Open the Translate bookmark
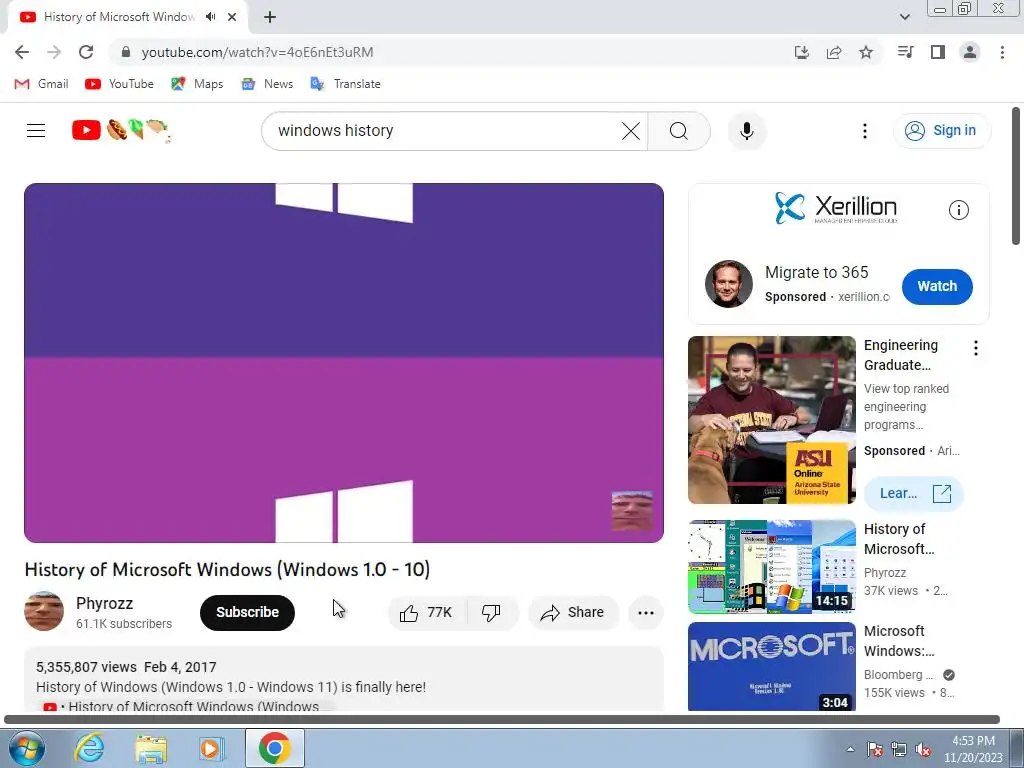Viewport: 1024px width, 768px height. 345,84
